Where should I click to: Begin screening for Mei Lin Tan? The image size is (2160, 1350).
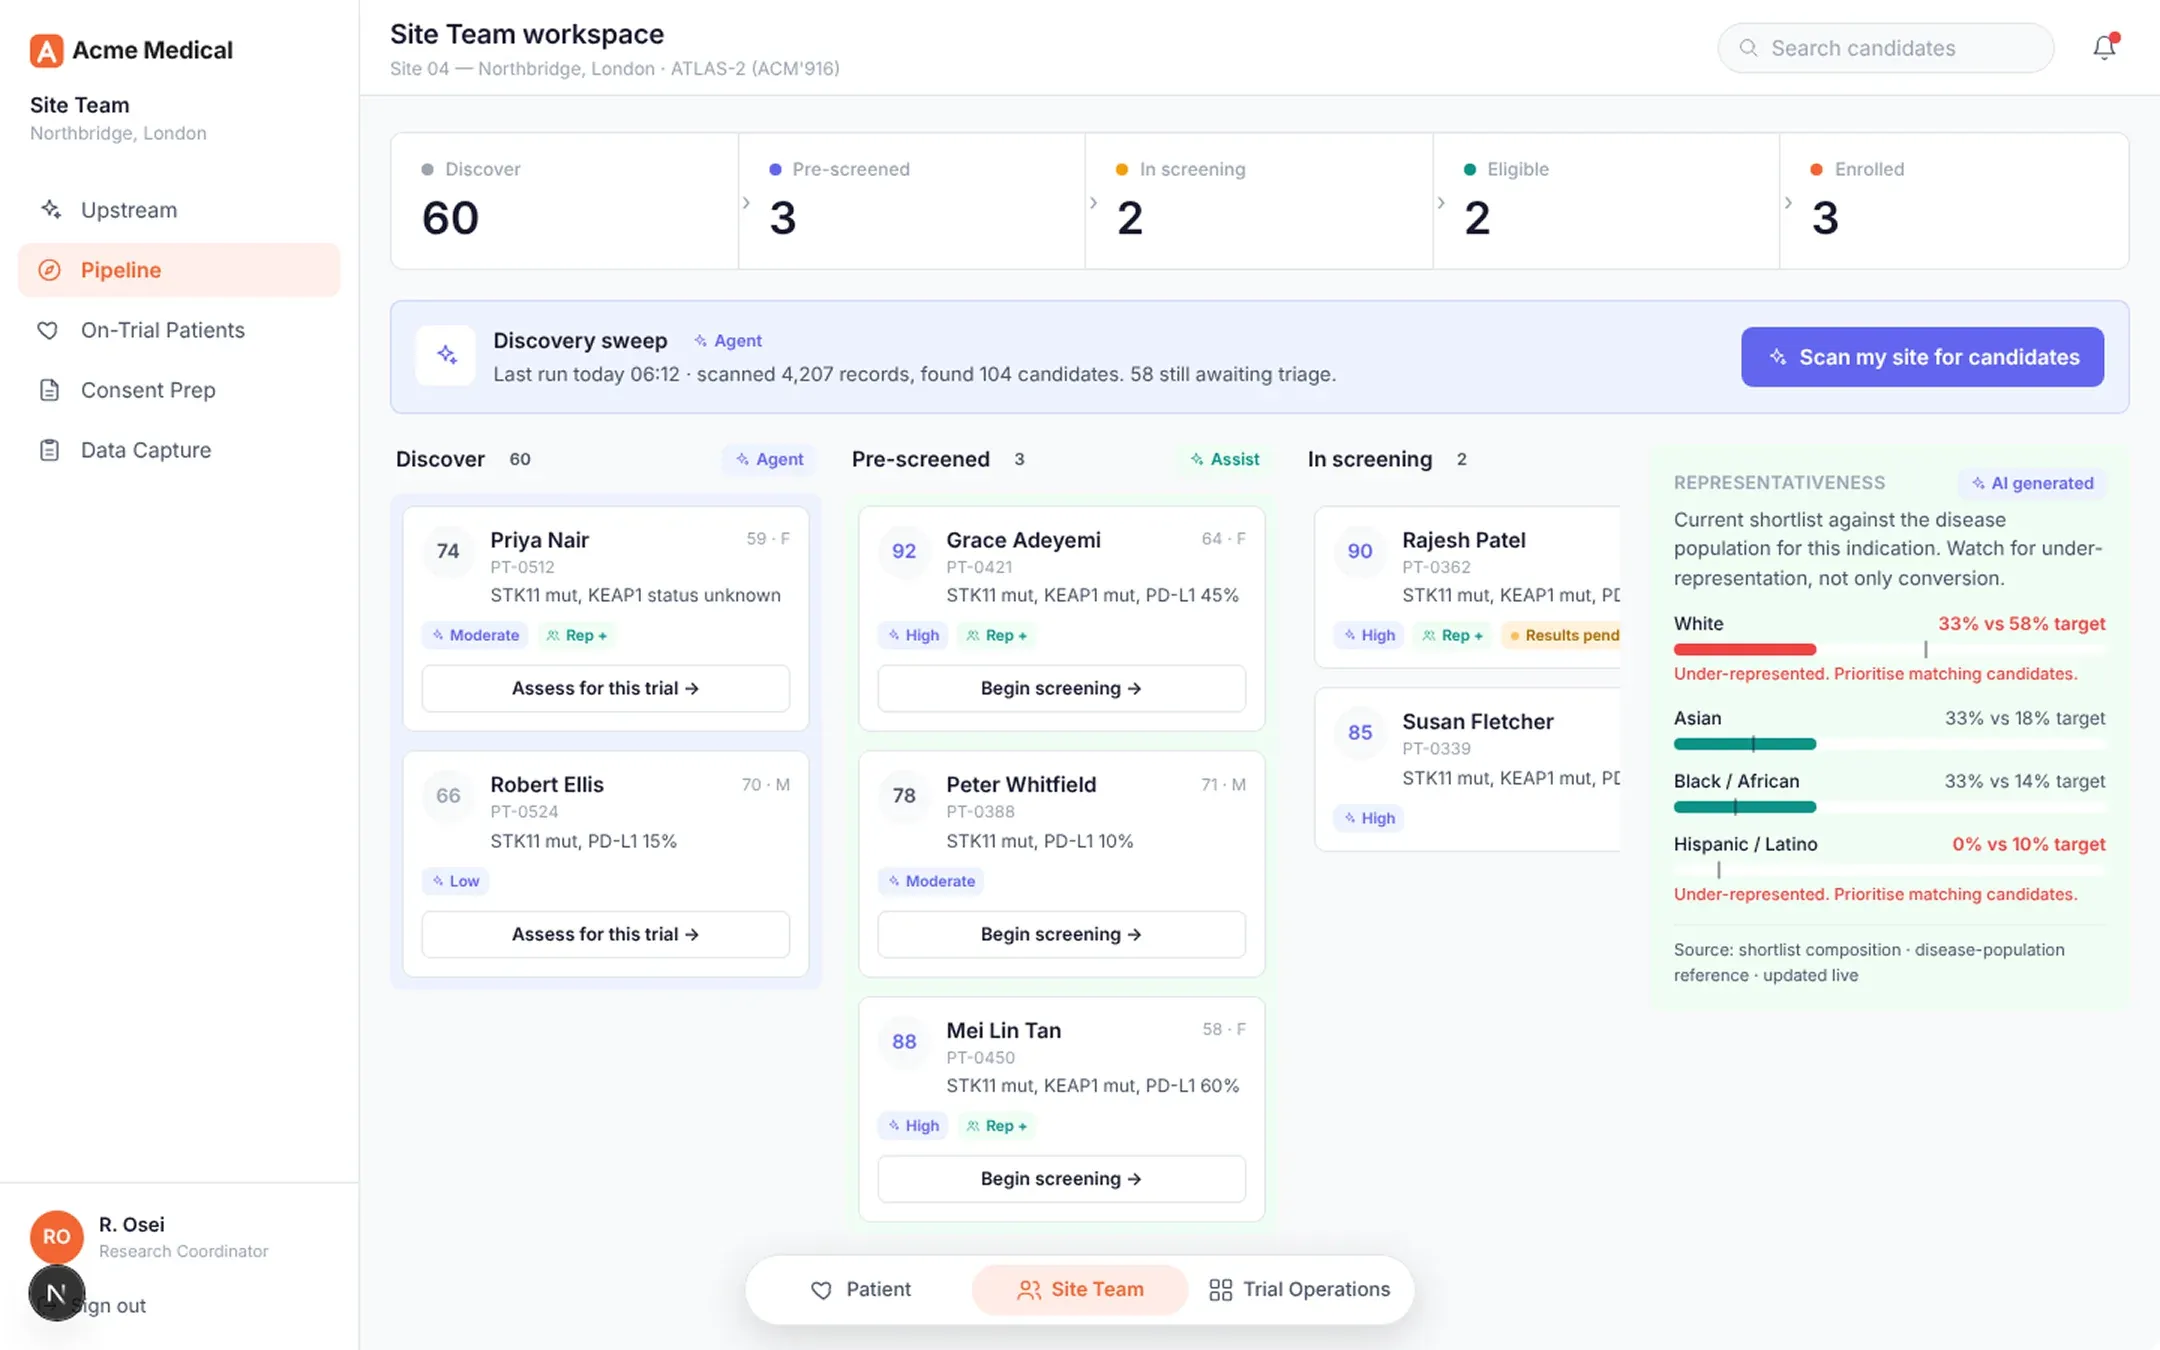click(1061, 1179)
